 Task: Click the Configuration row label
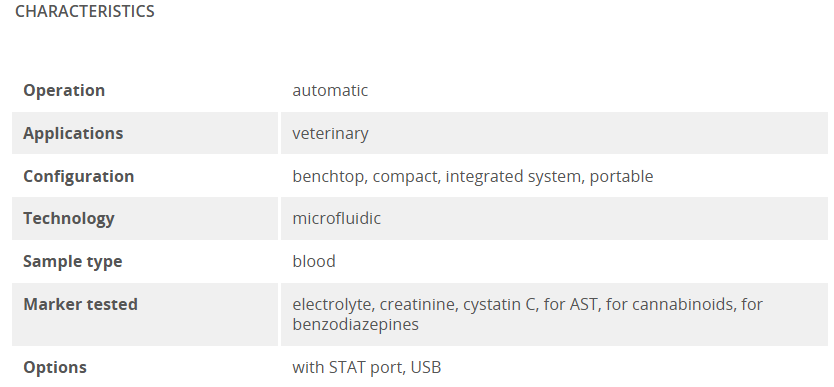[79, 176]
